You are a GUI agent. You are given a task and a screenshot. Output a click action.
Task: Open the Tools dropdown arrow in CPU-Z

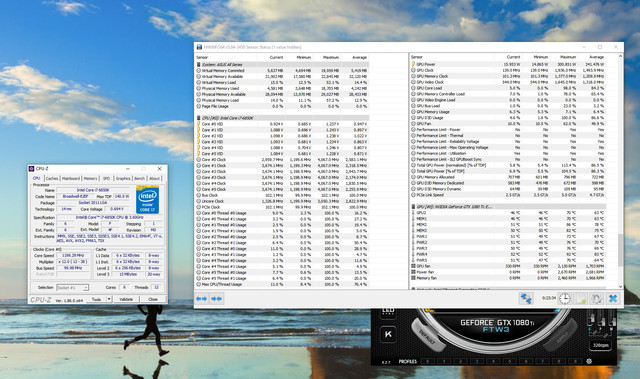point(109,299)
